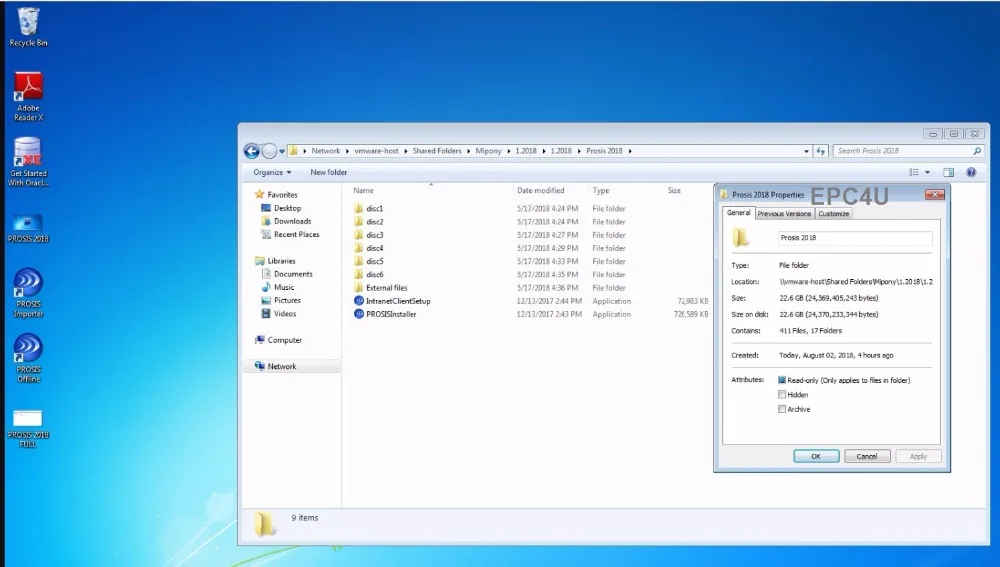The width and height of the screenshot is (1000, 567).
Task: Select the IntranetClientSetup application file
Action: click(x=397, y=301)
